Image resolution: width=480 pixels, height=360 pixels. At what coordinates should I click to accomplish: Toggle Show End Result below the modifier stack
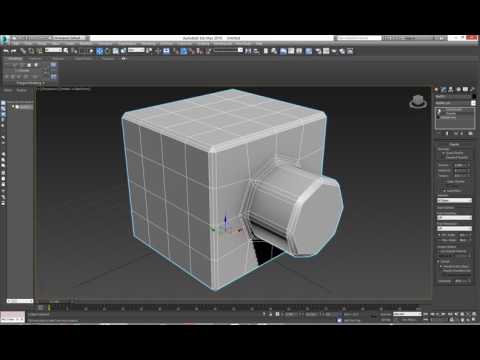coord(447,133)
